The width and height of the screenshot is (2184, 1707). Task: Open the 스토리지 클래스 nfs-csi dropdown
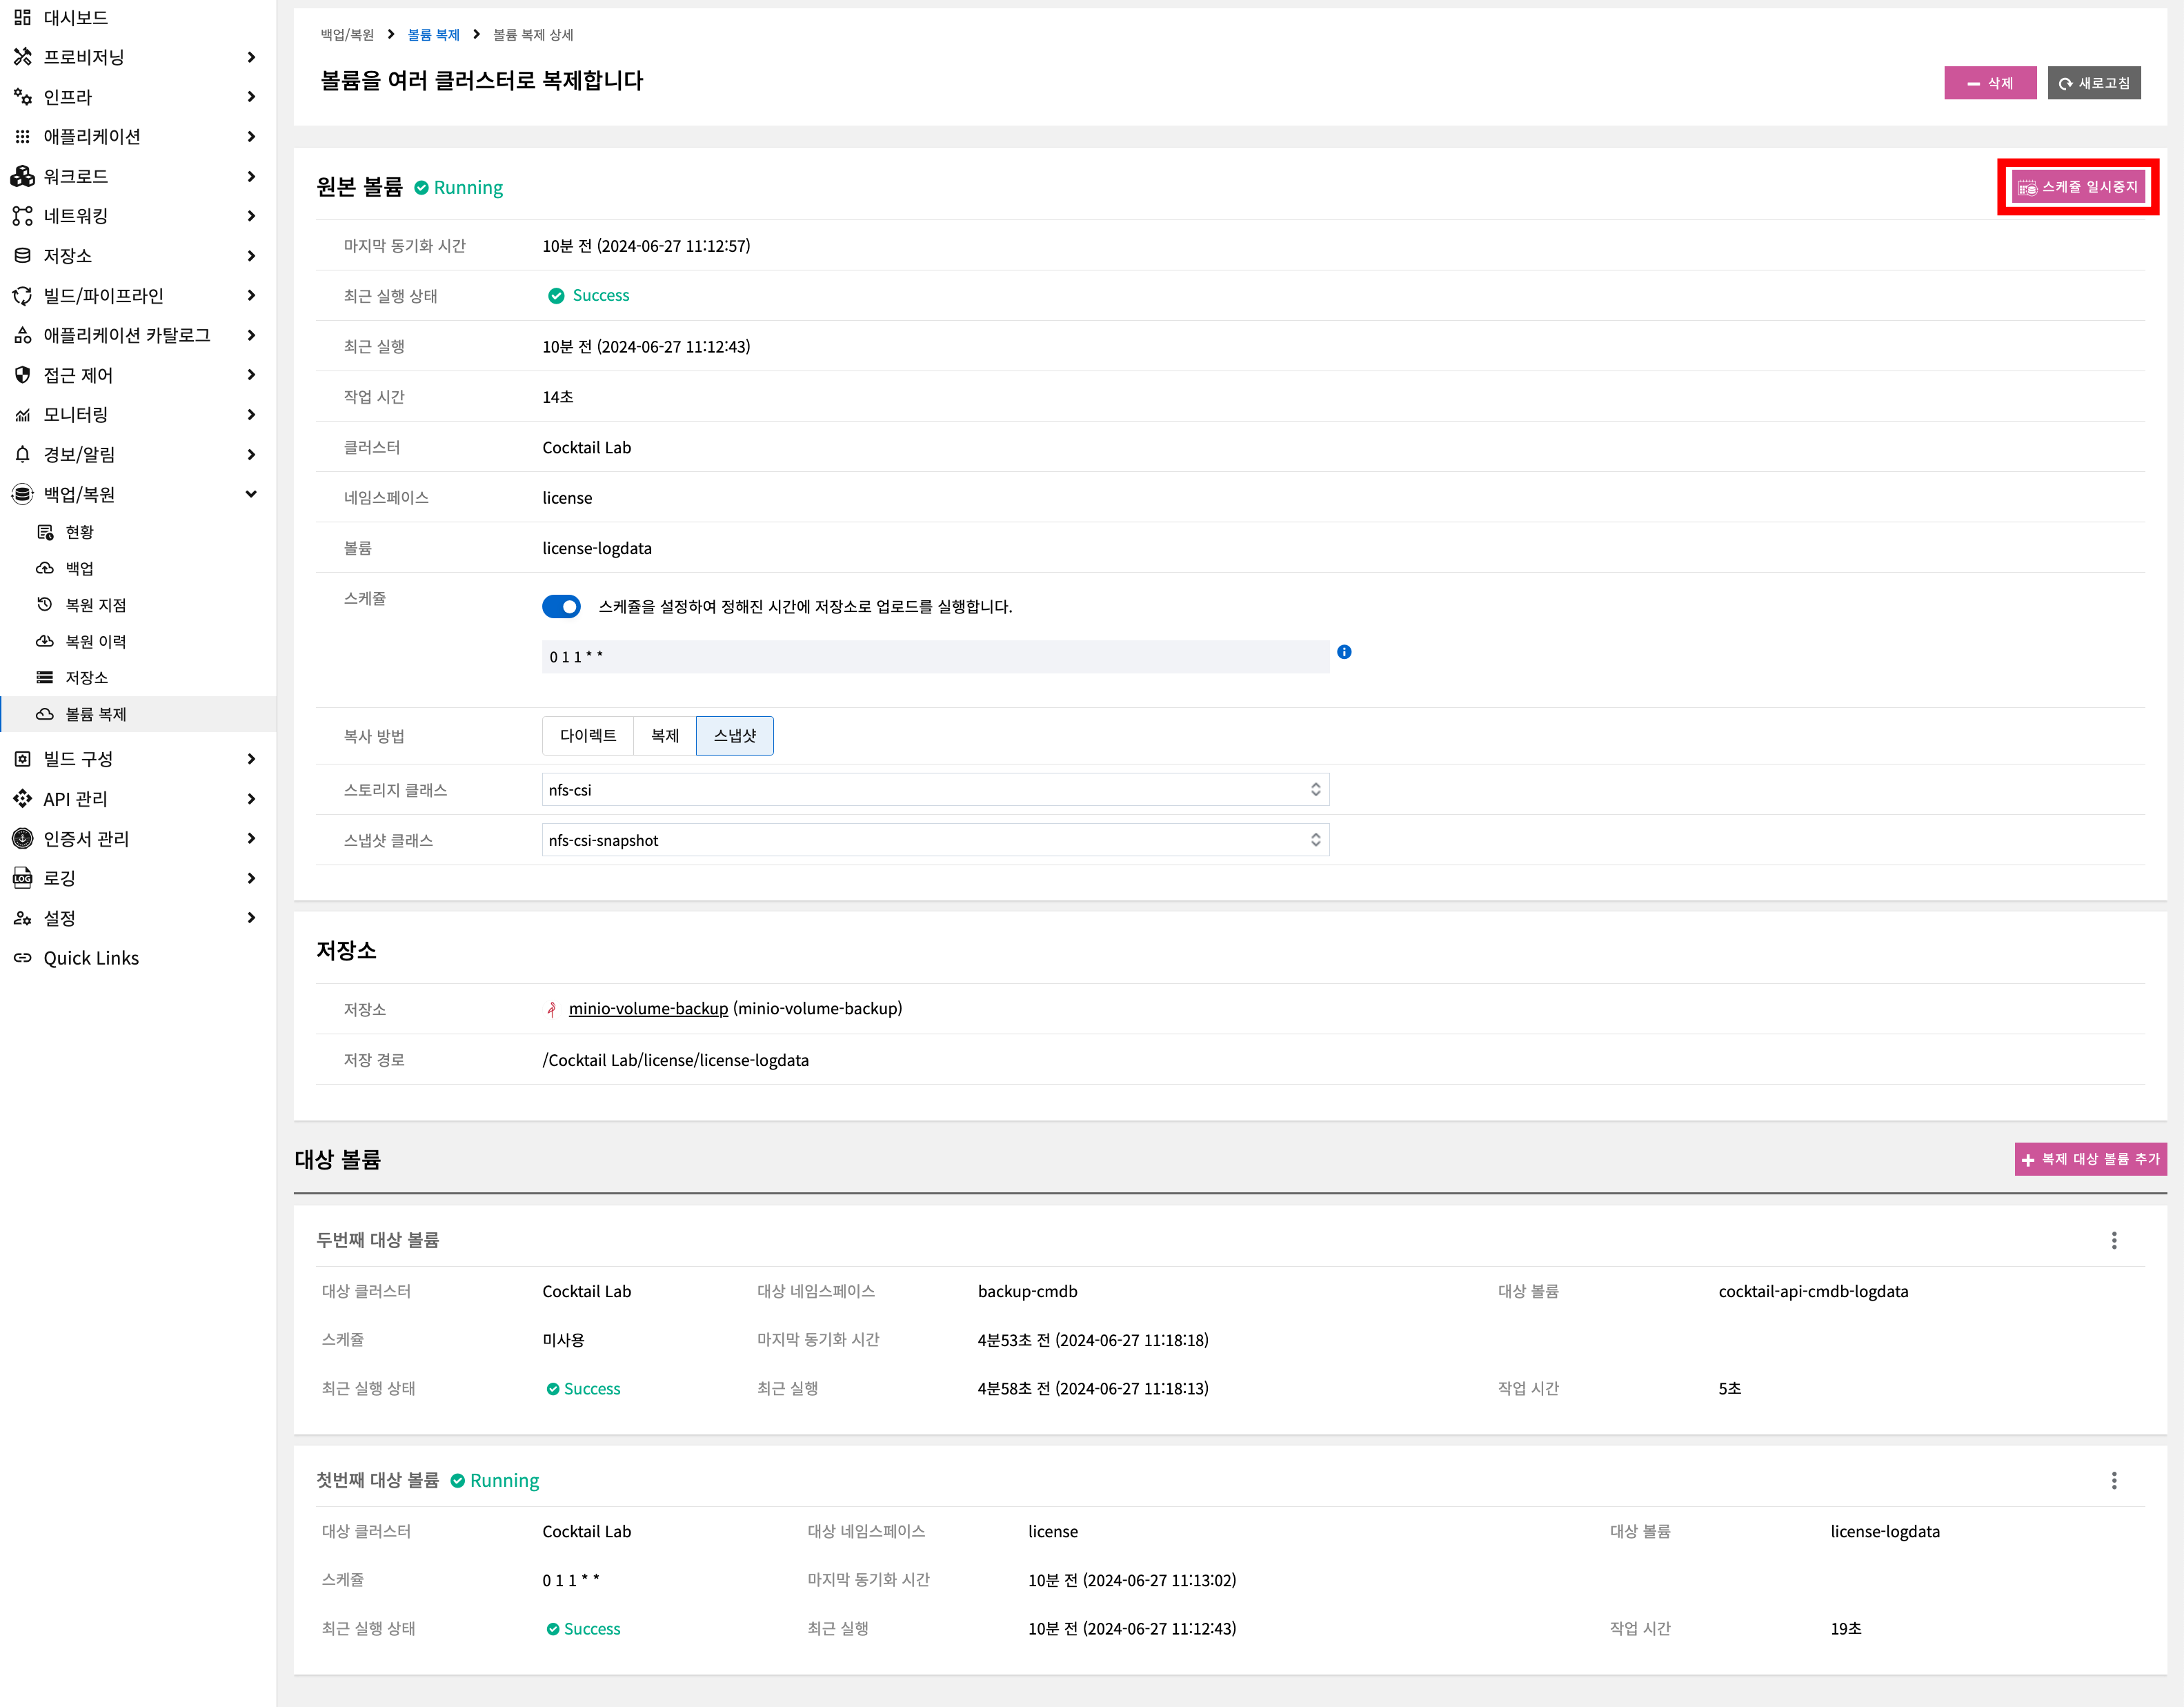[x=935, y=789]
